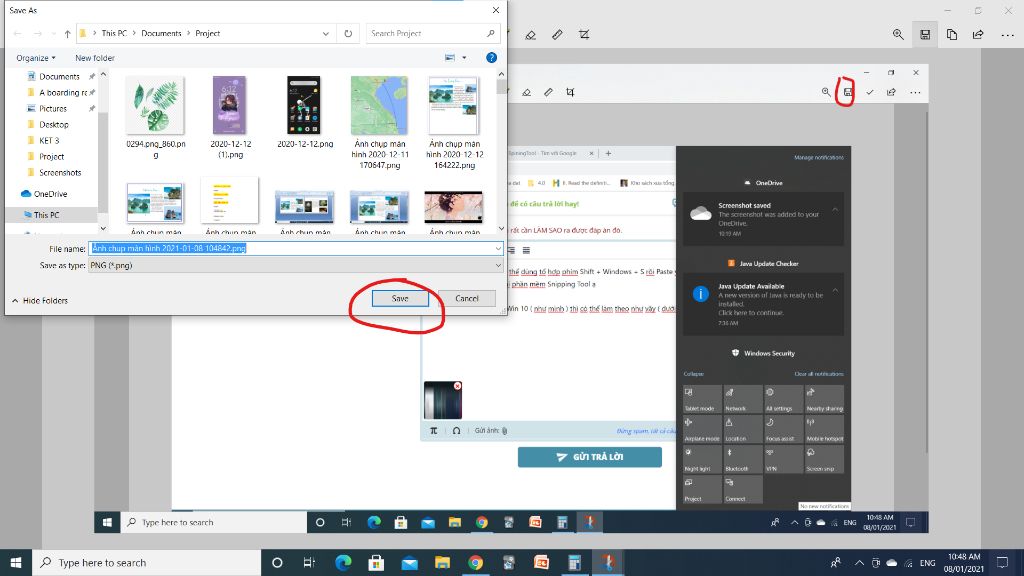Click navigation pane scroll down arrow
Viewport: 1024px width, 576px height.
point(103,229)
